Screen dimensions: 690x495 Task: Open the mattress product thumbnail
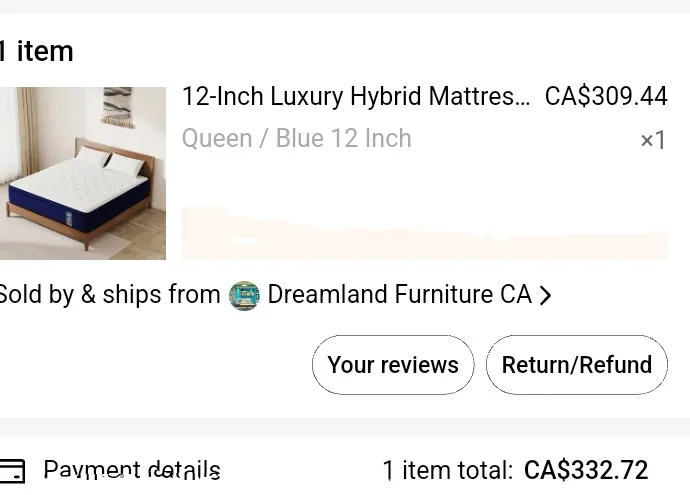pos(83,173)
